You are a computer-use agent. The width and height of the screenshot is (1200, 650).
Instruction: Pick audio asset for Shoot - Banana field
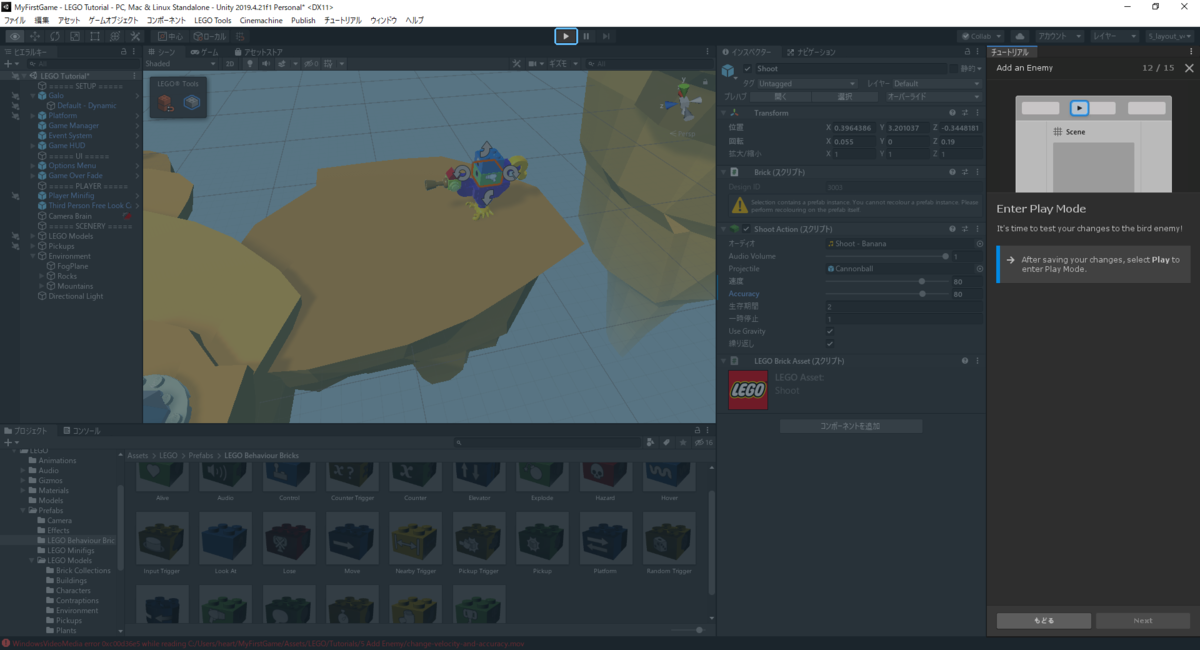point(979,244)
